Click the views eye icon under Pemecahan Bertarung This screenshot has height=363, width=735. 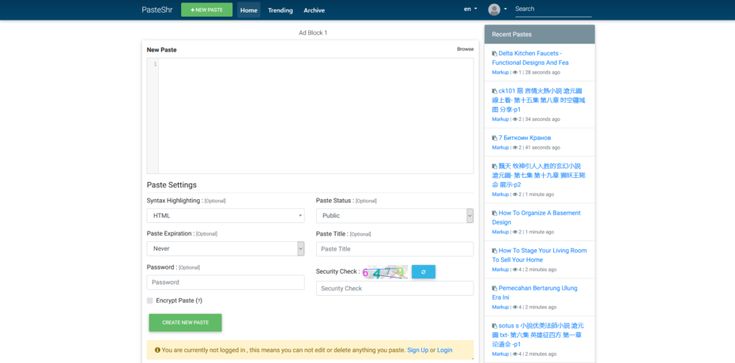point(515,307)
